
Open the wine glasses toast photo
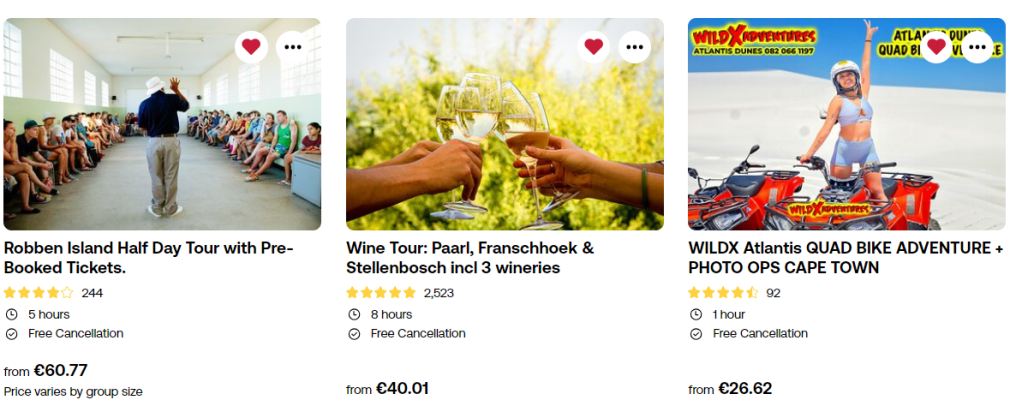(x=504, y=140)
